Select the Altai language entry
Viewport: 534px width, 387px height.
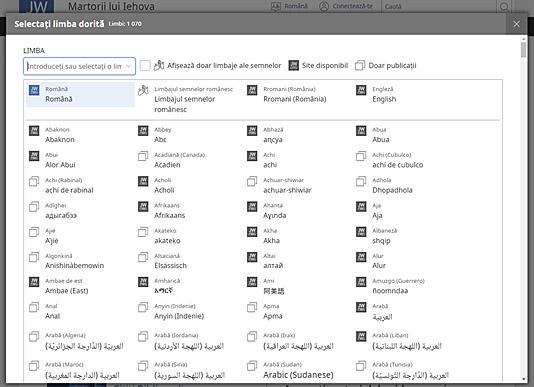(298, 261)
